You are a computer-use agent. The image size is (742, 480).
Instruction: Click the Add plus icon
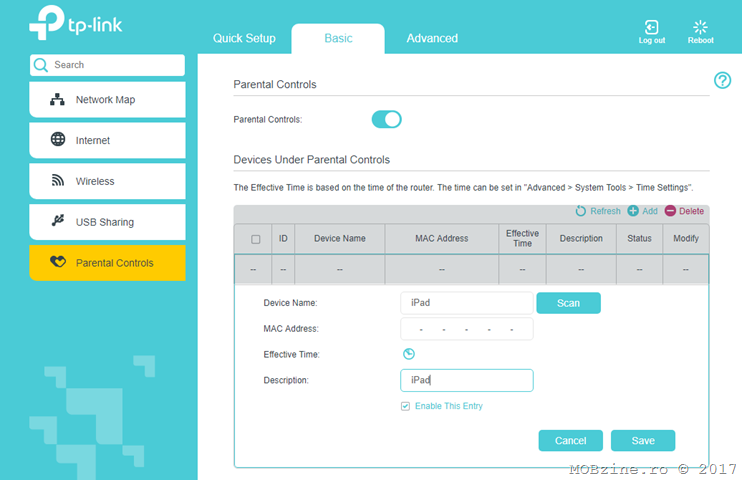coord(633,211)
